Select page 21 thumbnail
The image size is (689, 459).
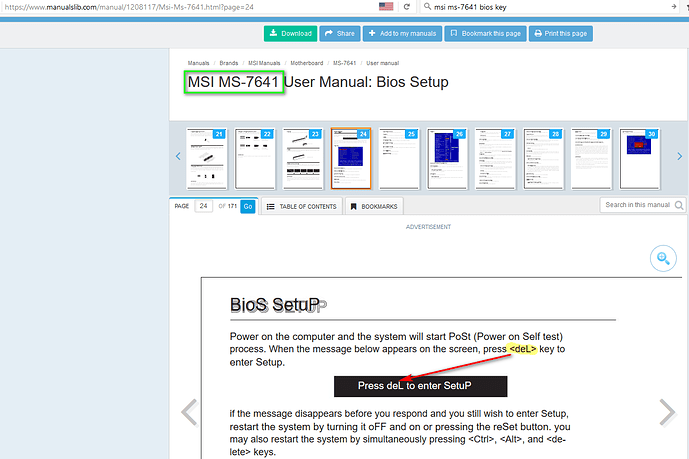207,159
